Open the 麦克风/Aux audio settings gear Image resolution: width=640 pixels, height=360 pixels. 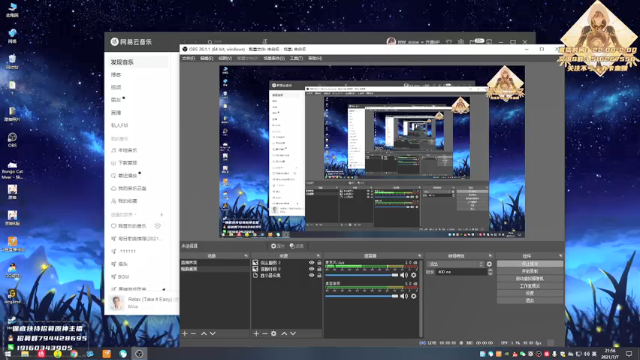tap(413, 275)
